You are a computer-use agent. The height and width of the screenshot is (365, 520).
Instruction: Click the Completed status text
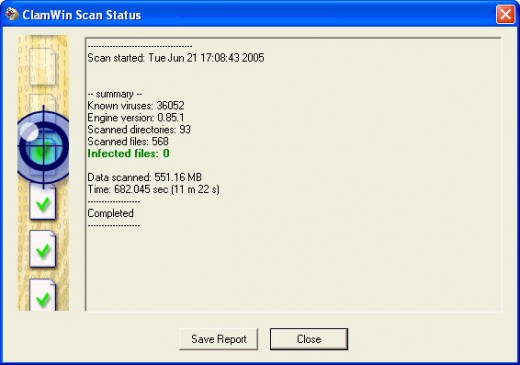(x=110, y=213)
